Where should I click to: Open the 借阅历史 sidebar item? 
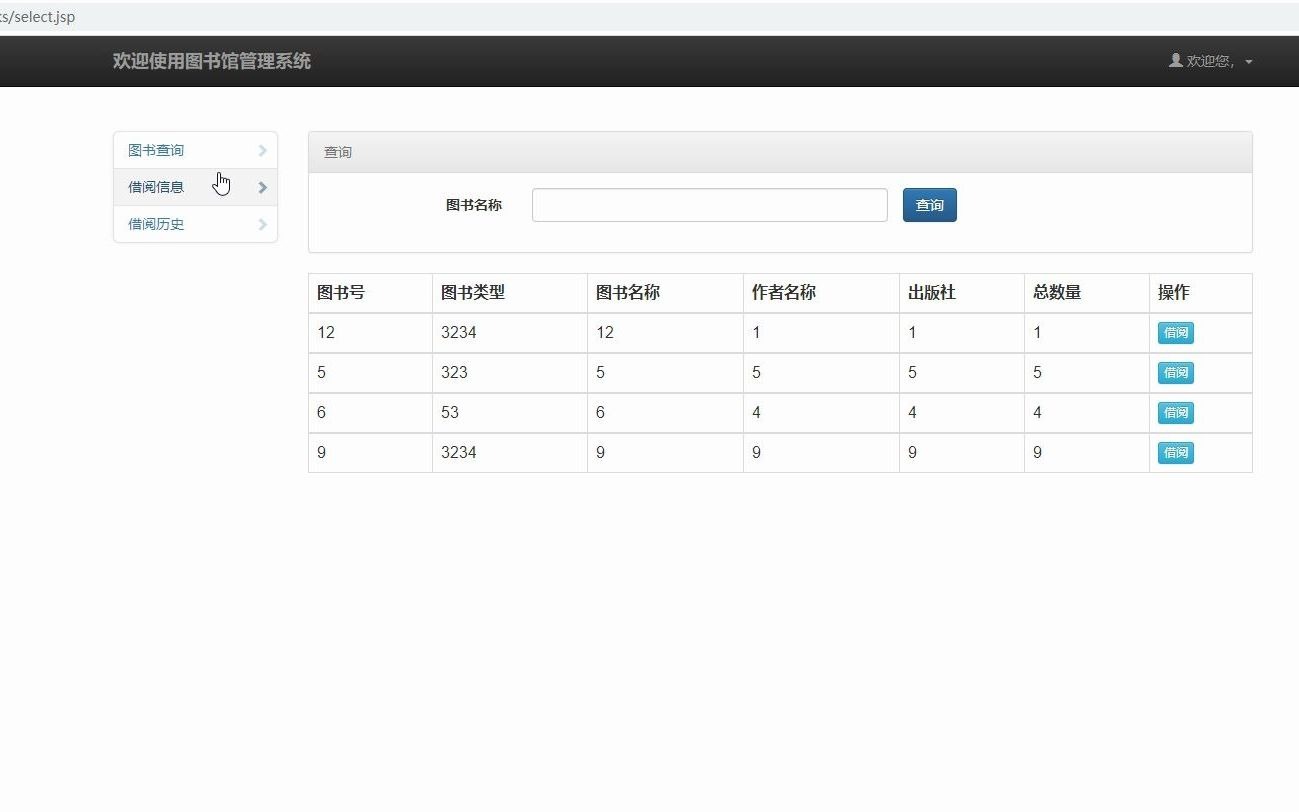click(195, 224)
